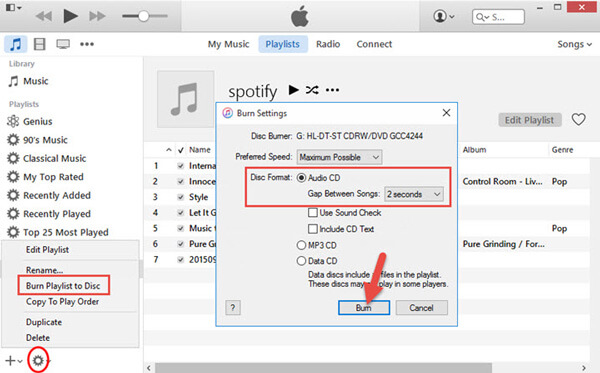Skip forward with the Fast Forward button
Image resolution: width=600 pixels, height=373 pixels.
97,16
